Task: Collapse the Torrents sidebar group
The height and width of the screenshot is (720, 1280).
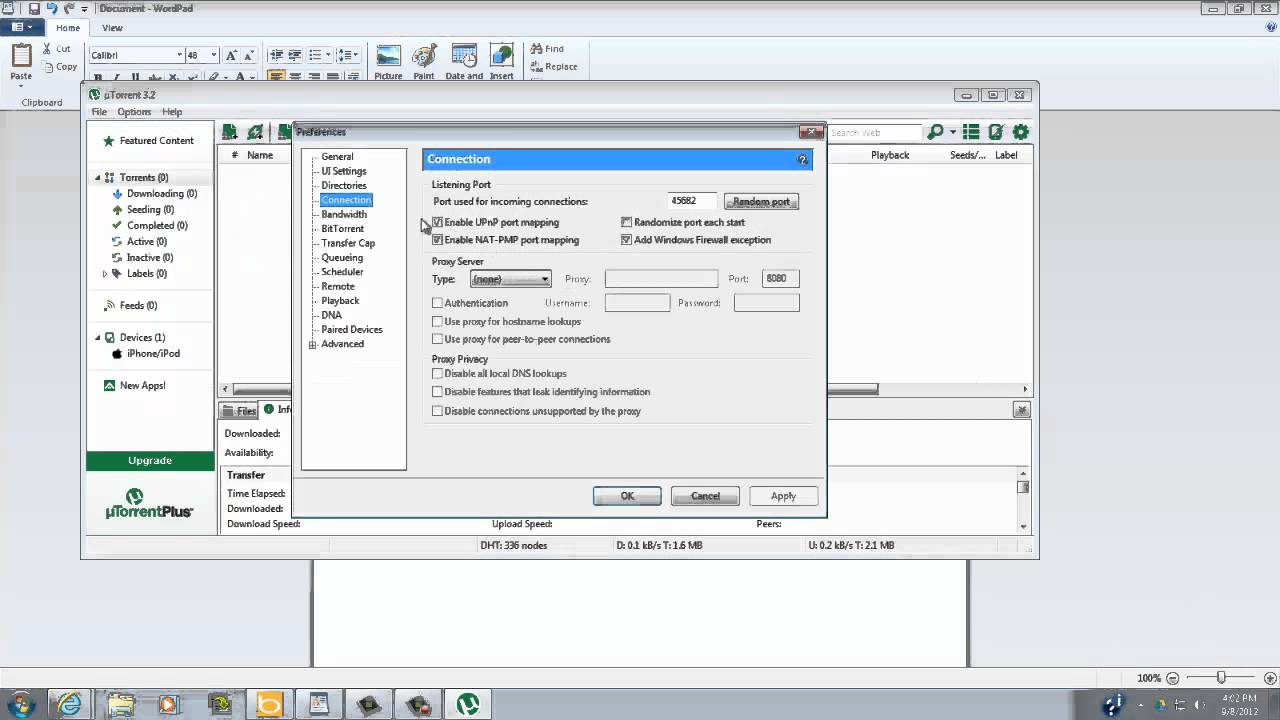Action: tap(98, 178)
